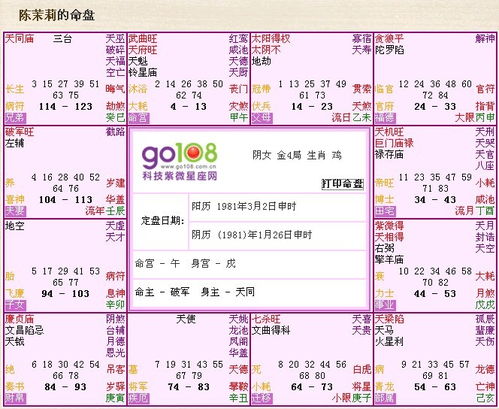
Task: Click the 天使 star in the 辛丑 cell
Action: click(x=186, y=319)
